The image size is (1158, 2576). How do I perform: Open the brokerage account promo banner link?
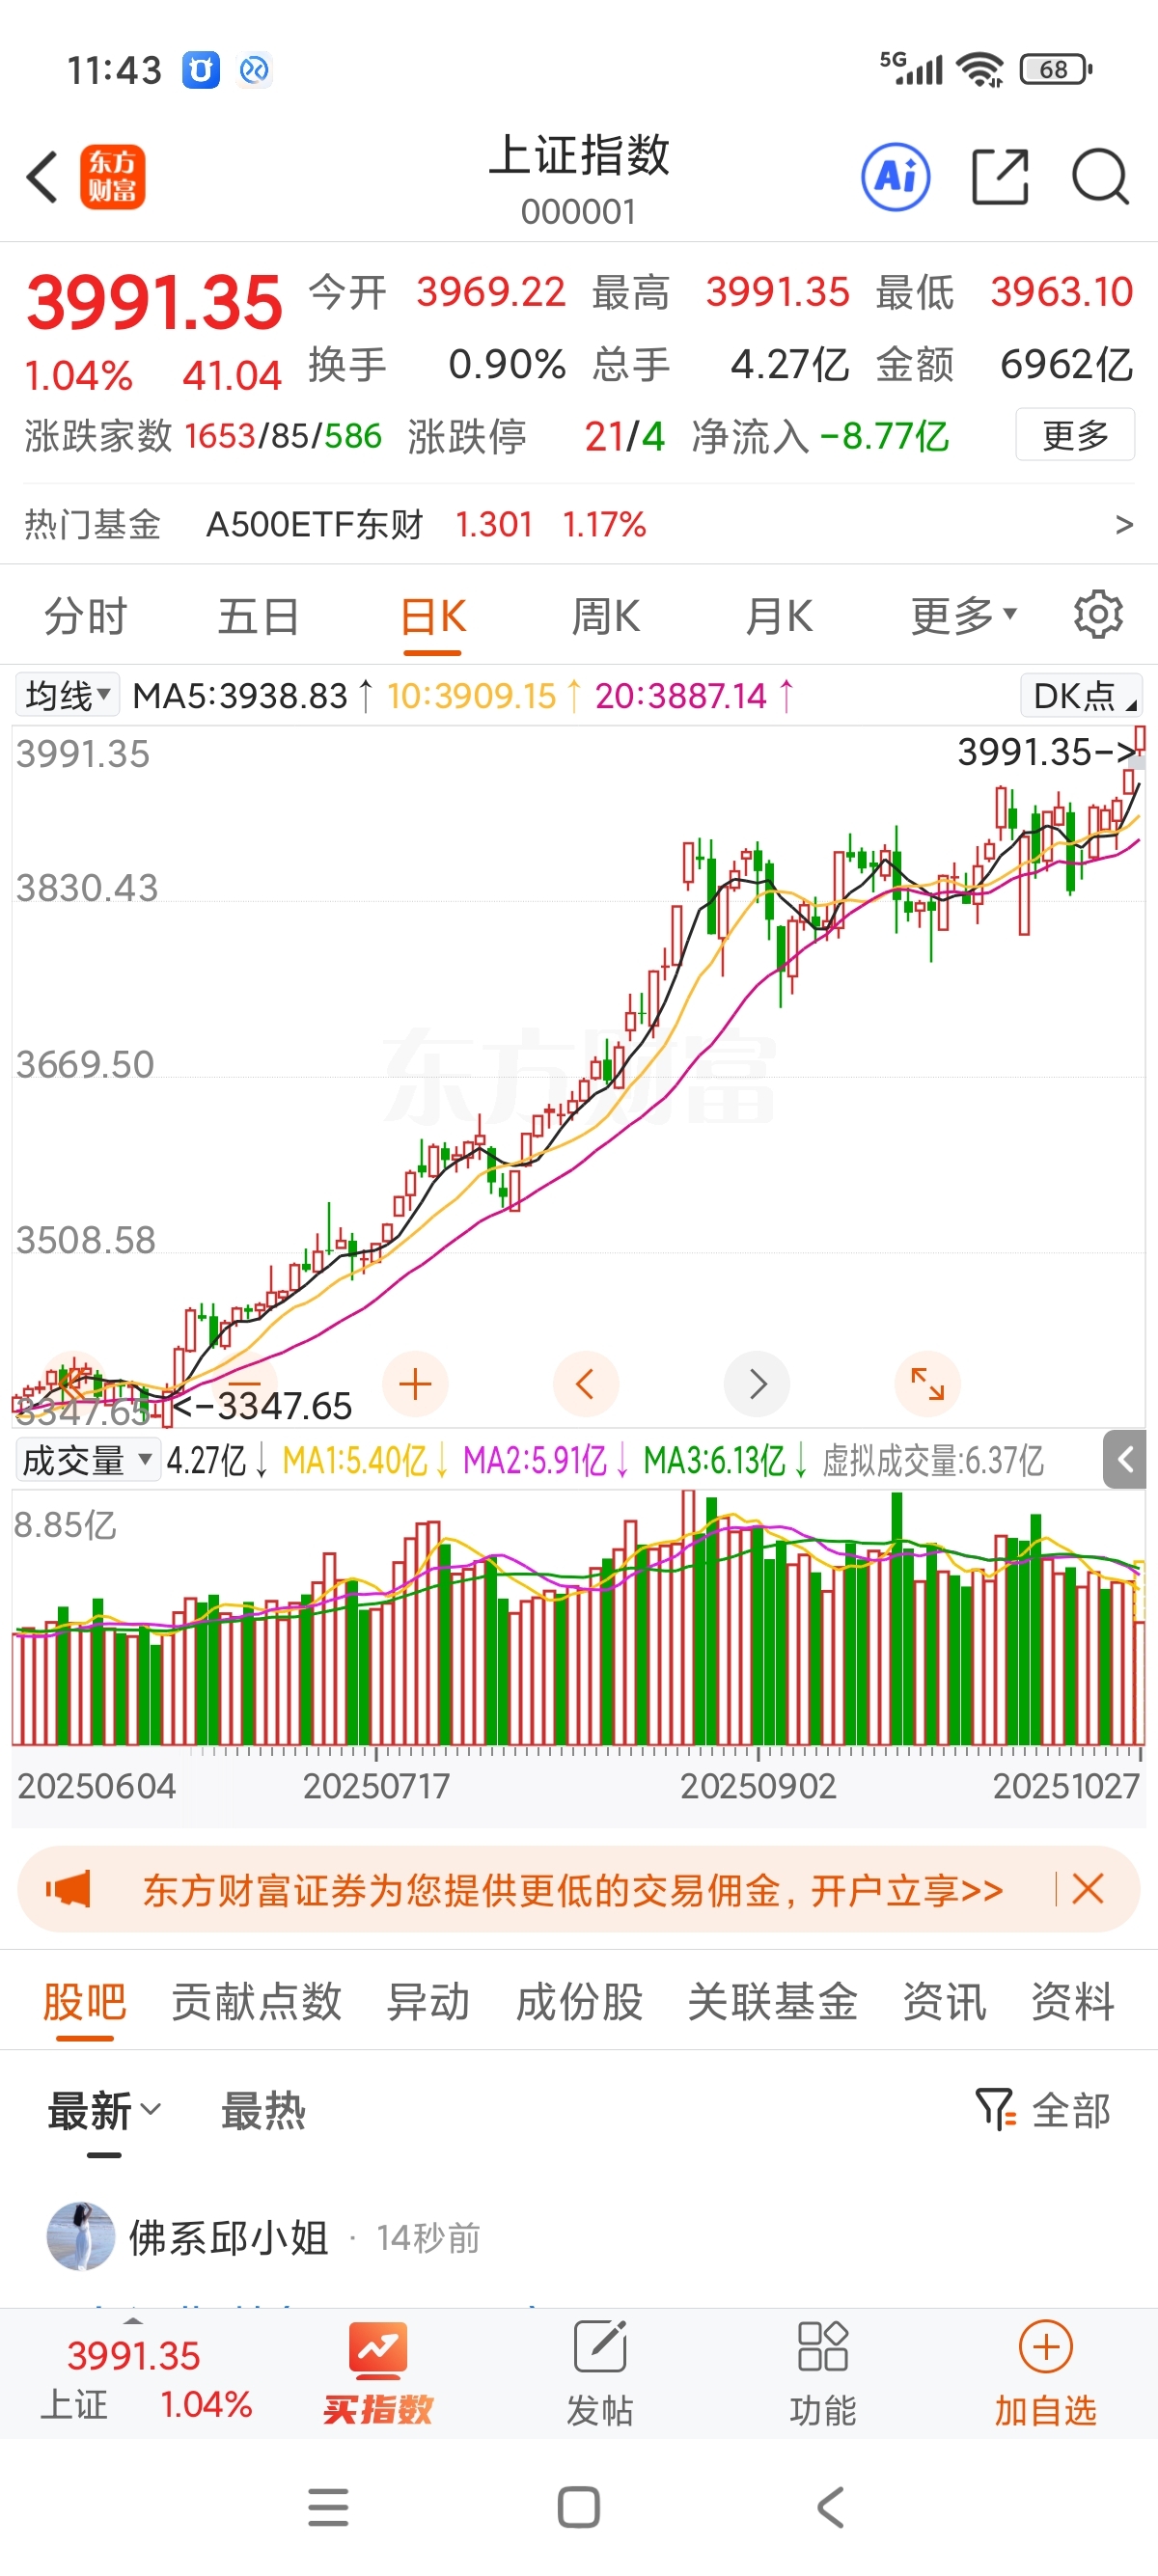(572, 1890)
